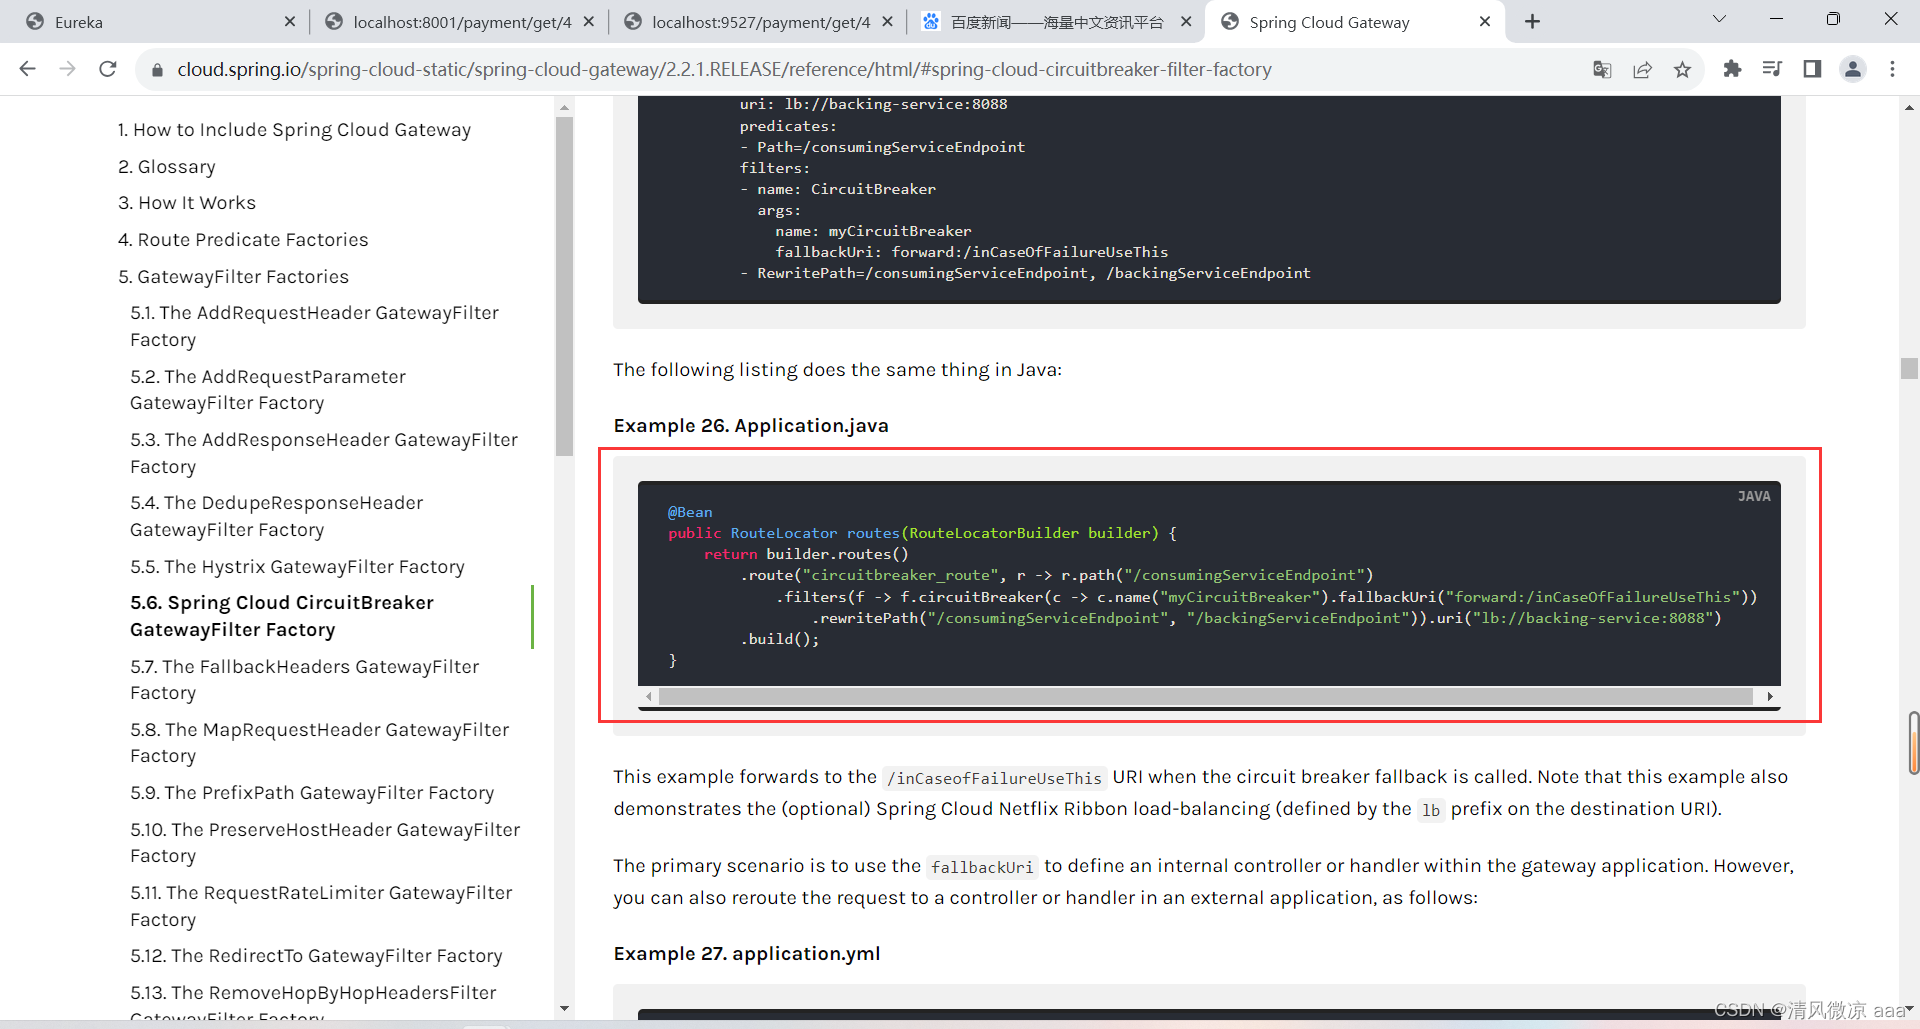Click the sidebar vertical scrollbar thumb
The image size is (1920, 1029).
pyautogui.click(x=564, y=286)
